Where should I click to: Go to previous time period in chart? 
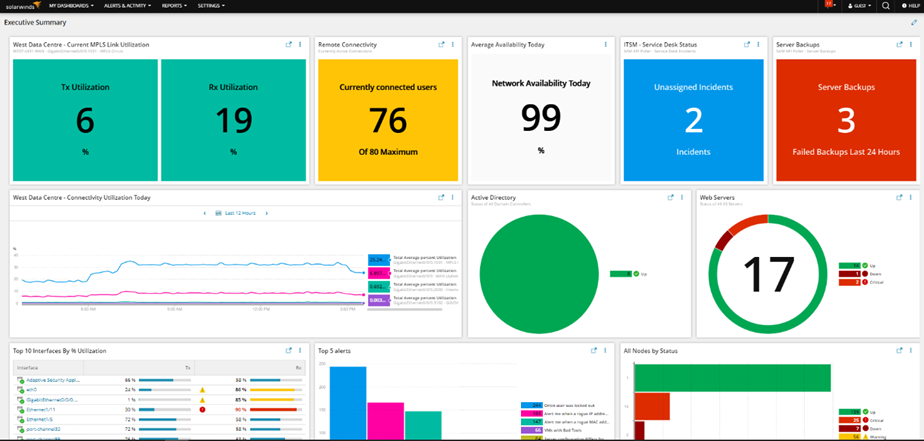coord(204,213)
